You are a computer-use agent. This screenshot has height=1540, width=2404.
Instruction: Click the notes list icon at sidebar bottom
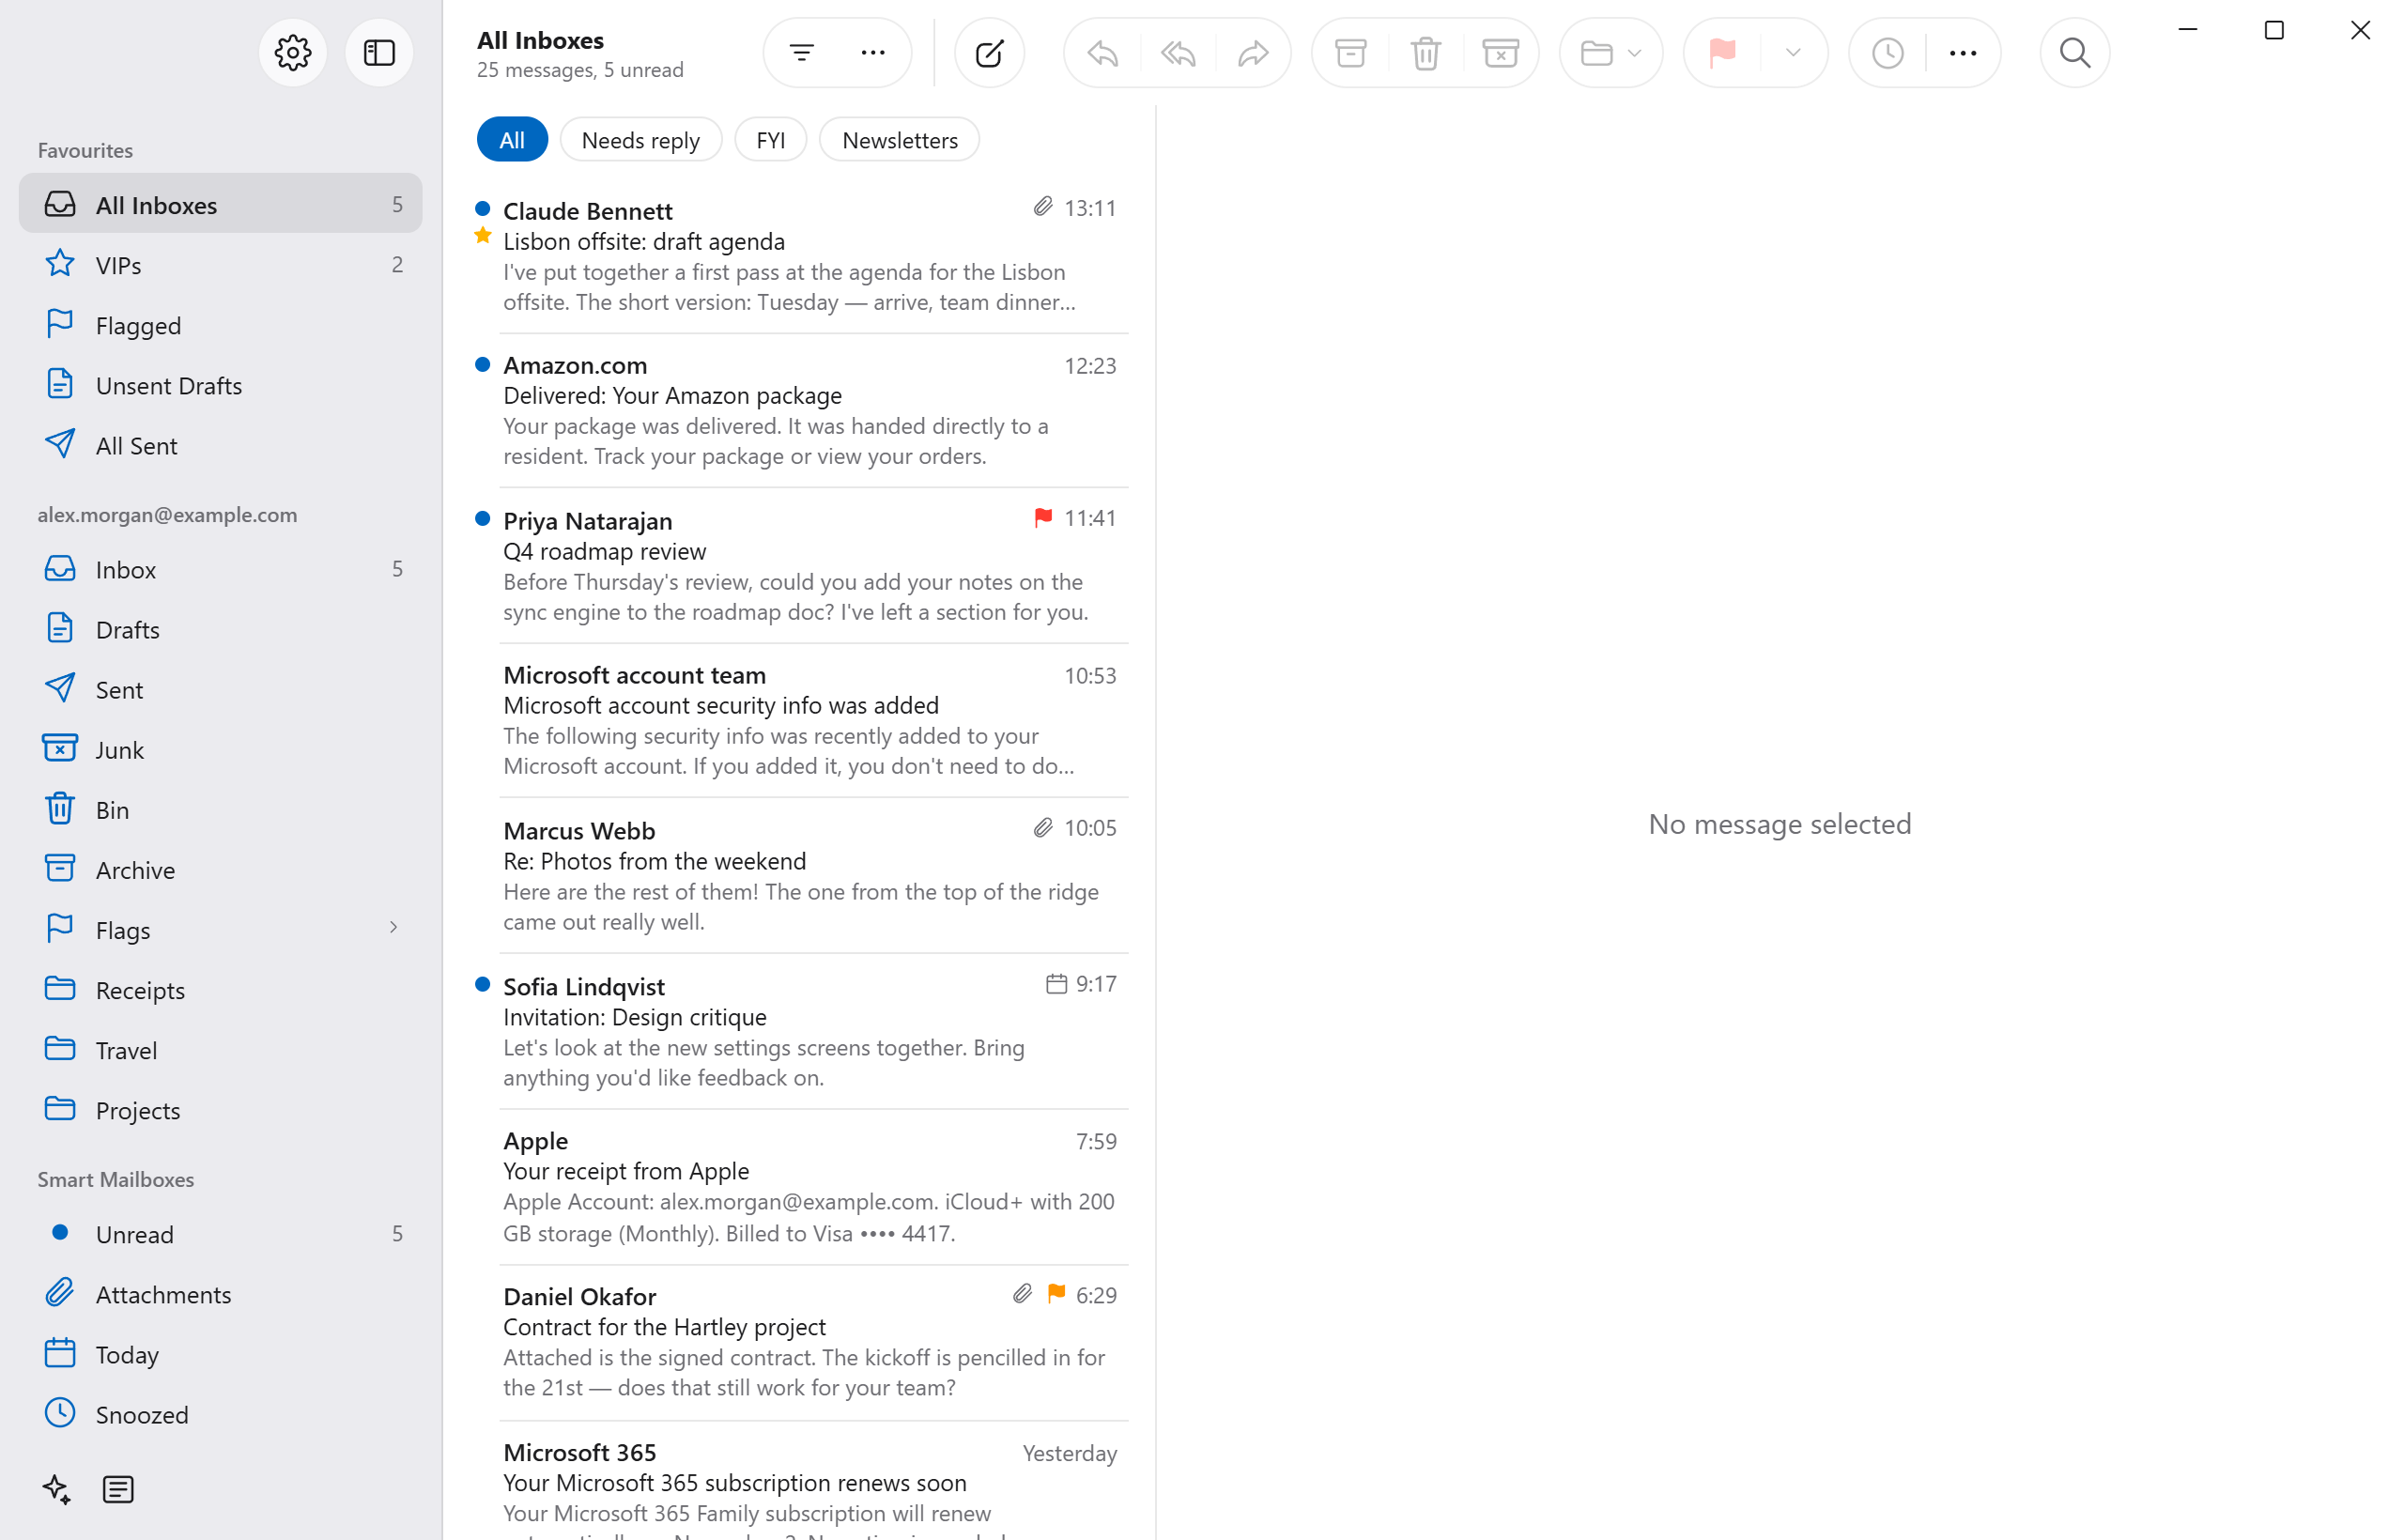pyautogui.click(x=118, y=1488)
